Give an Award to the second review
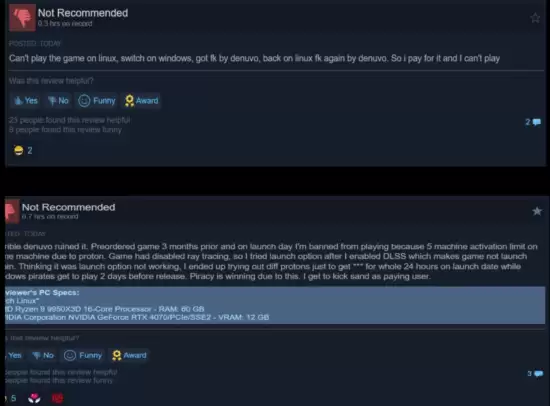 tap(129, 355)
